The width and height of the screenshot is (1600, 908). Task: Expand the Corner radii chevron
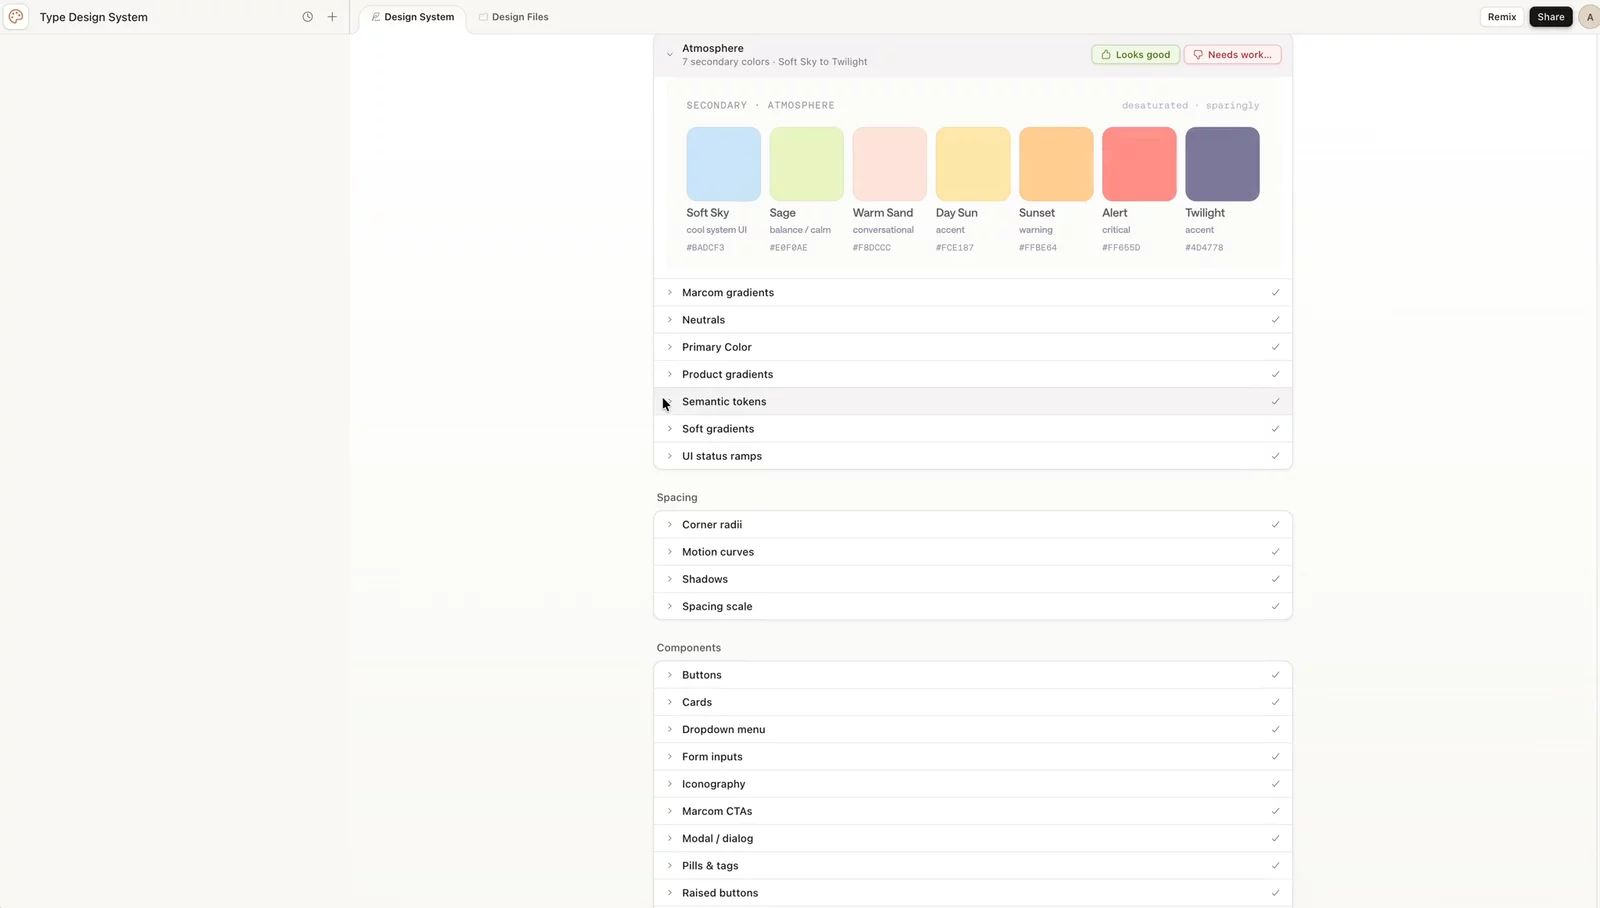click(670, 525)
